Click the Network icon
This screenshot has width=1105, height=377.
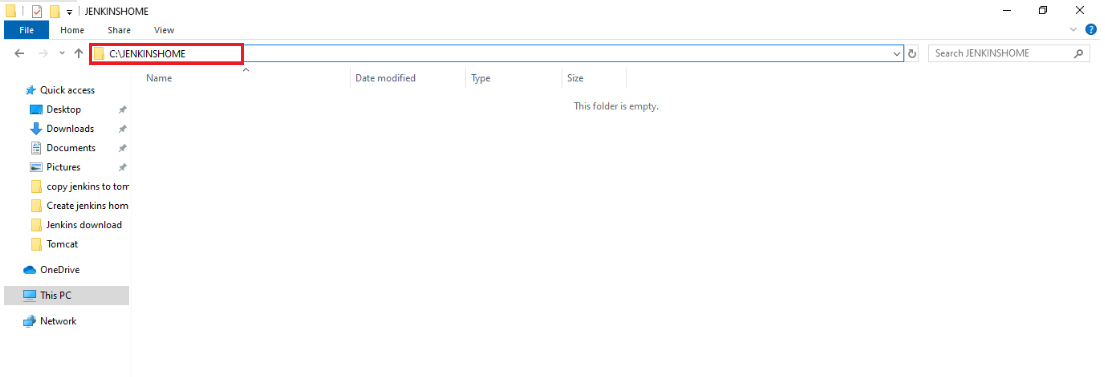tap(29, 321)
